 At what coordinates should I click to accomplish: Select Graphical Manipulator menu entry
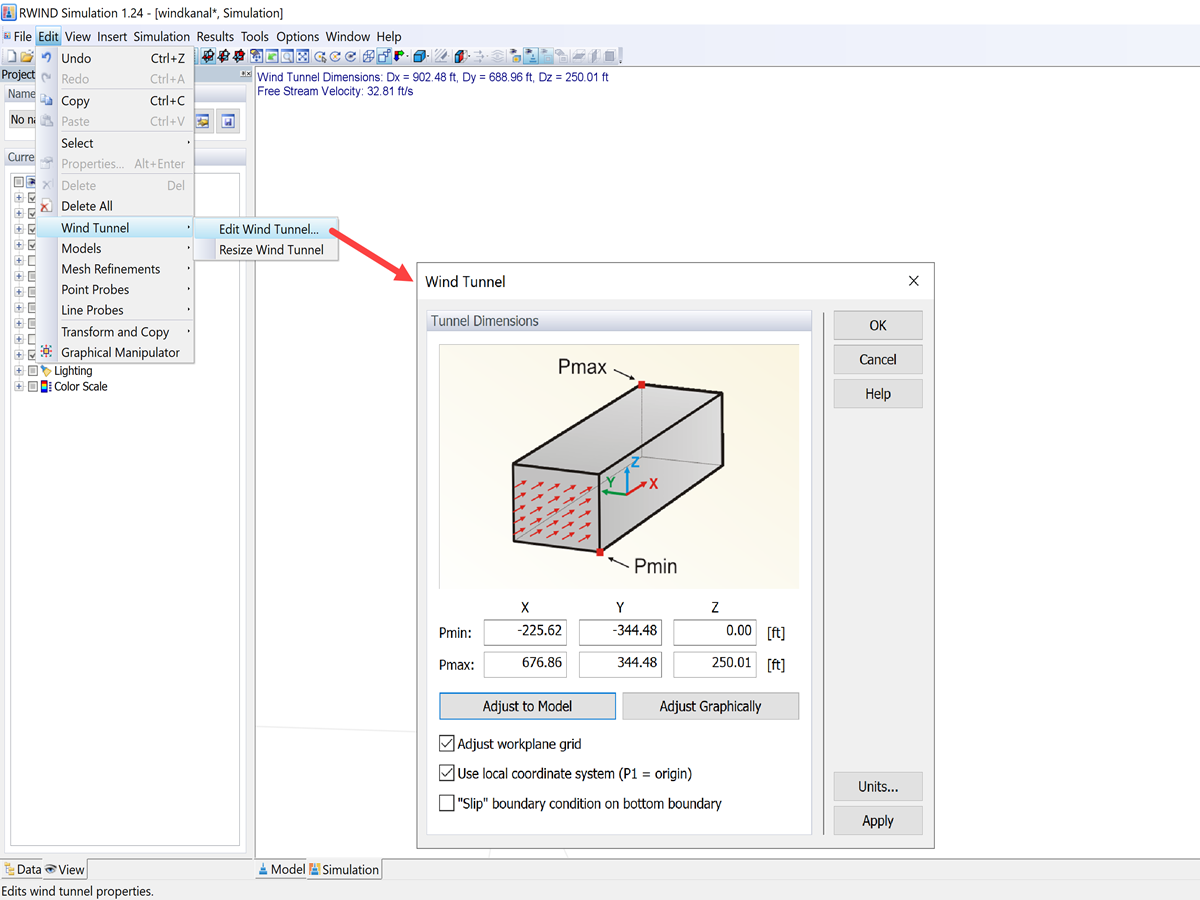(x=115, y=352)
